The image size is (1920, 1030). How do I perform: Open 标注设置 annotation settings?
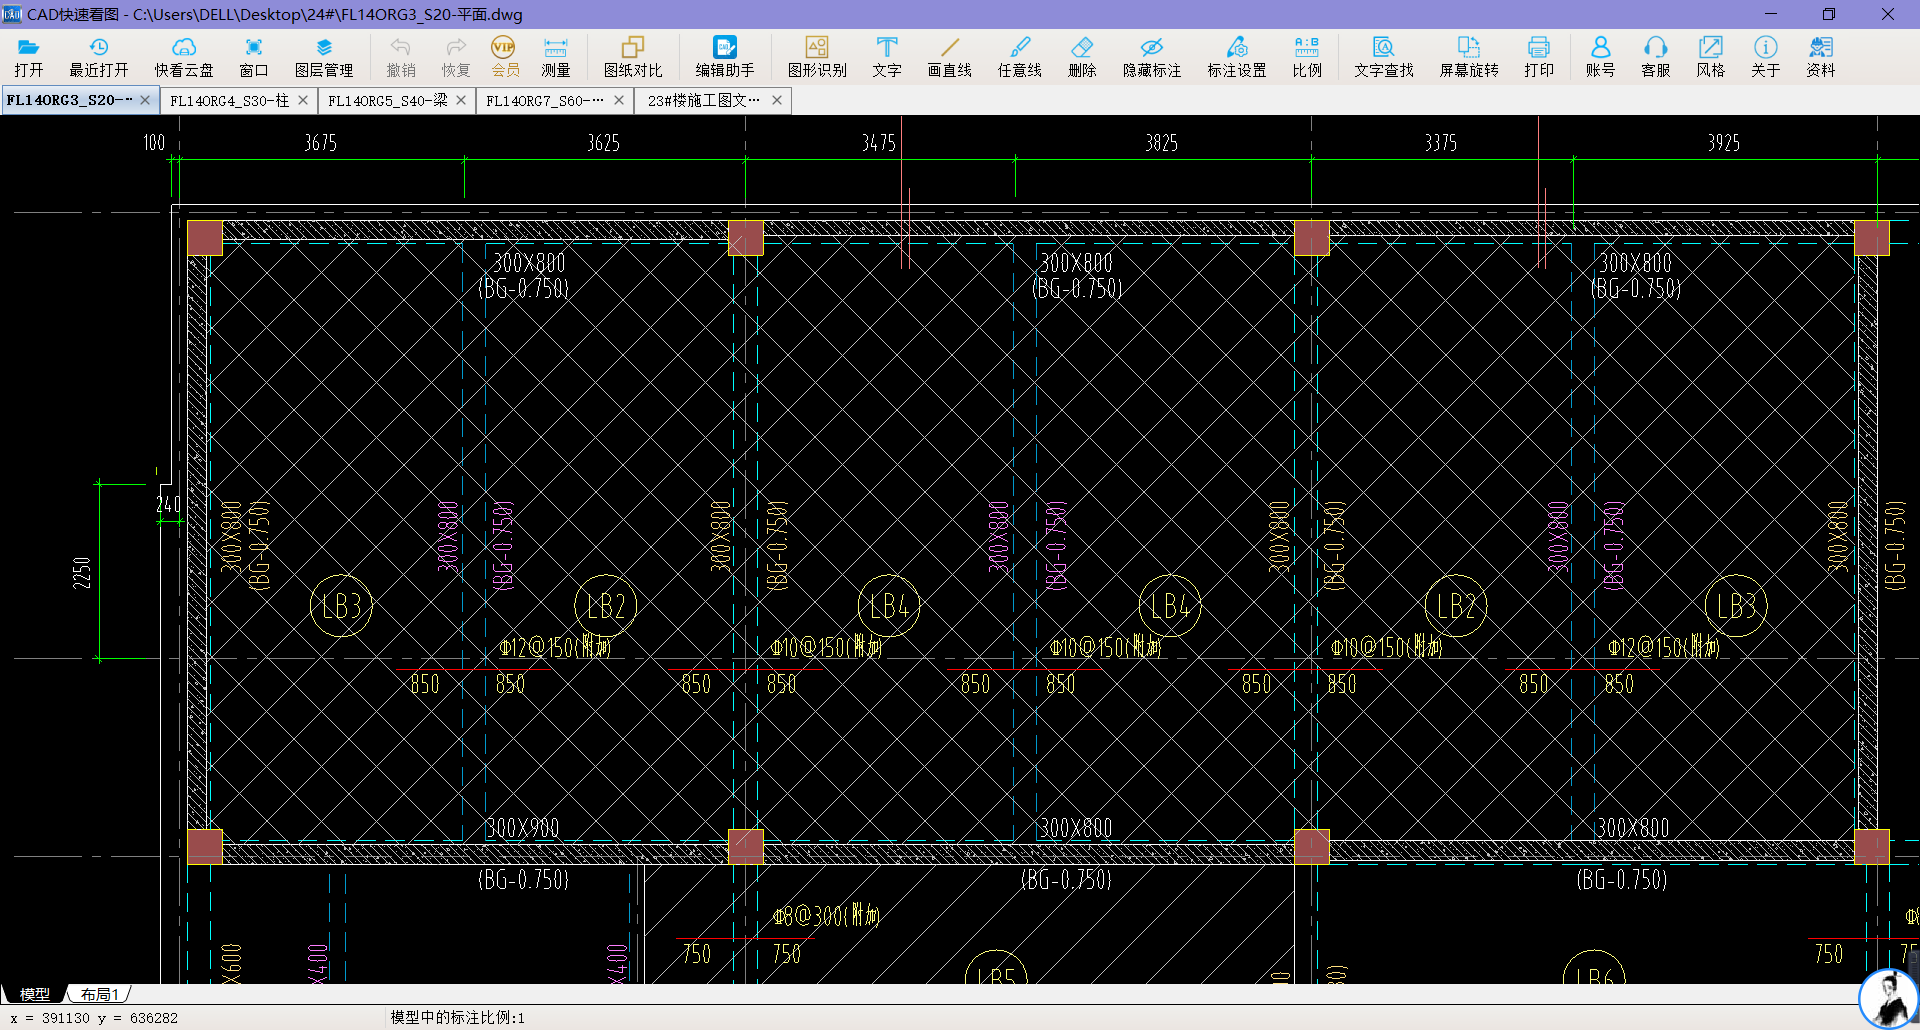click(1237, 57)
